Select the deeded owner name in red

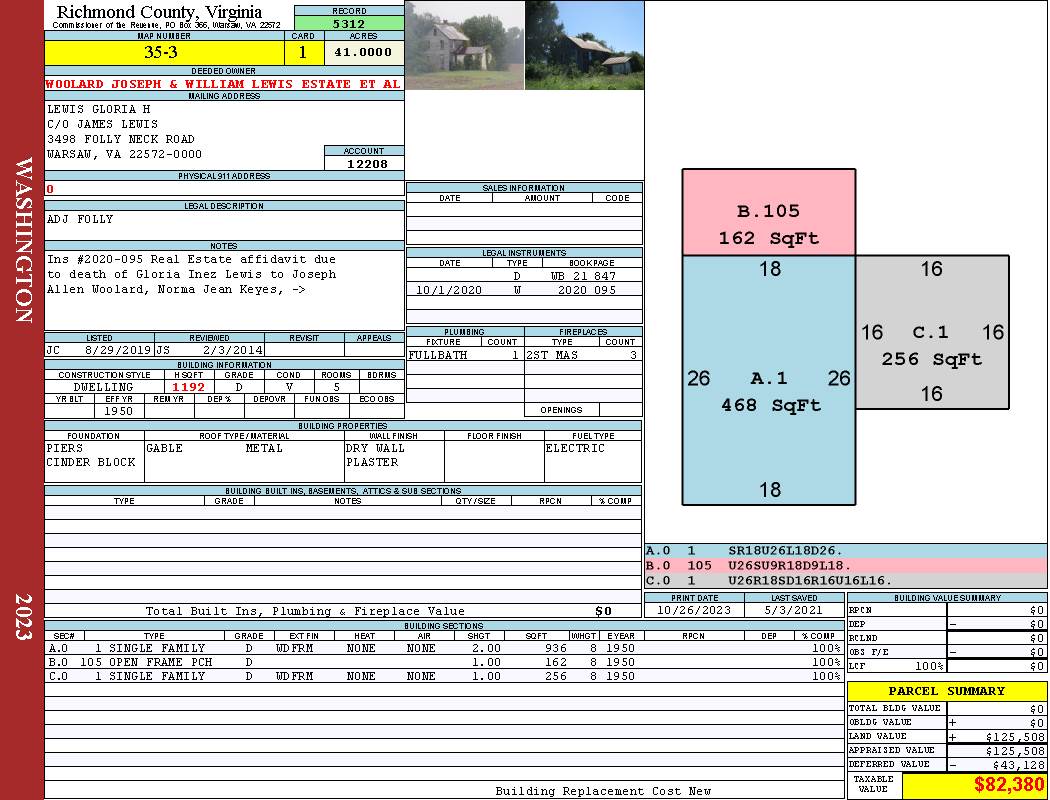click(223, 84)
